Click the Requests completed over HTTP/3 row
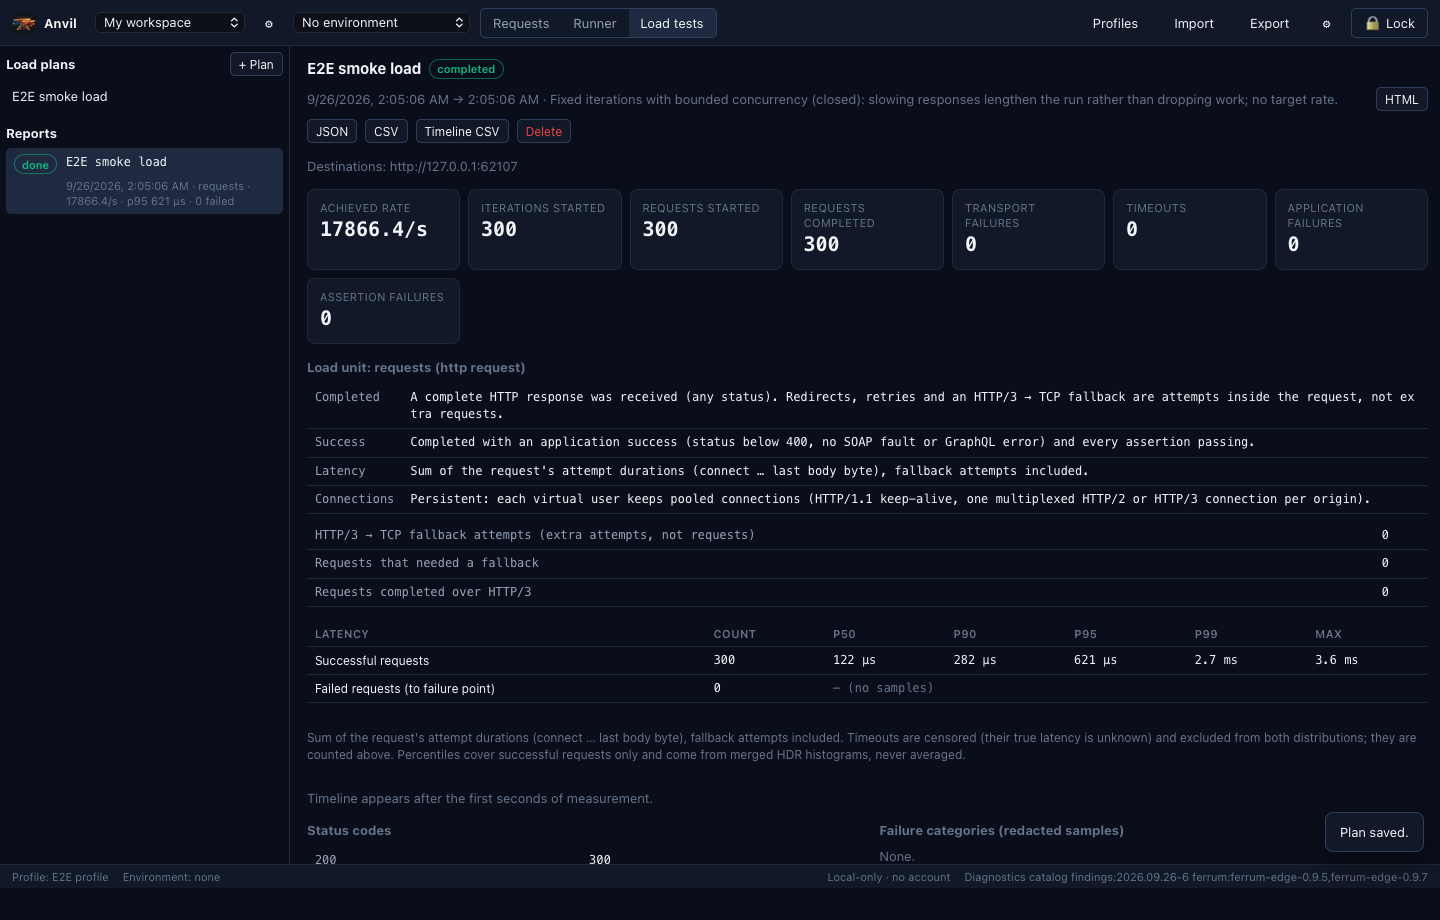This screenshot has height=920, width=1440. (867, 592)
